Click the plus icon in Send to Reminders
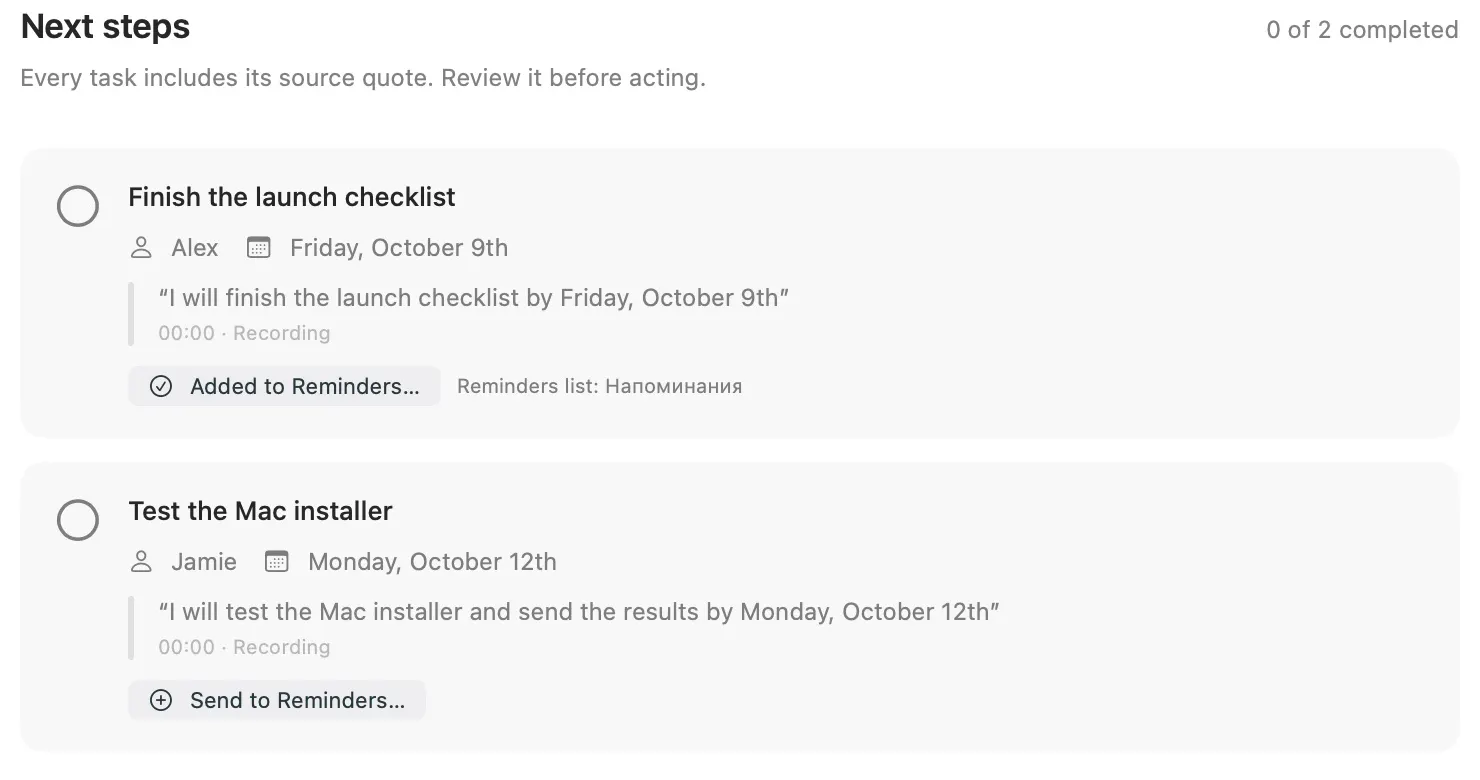1480x780 pixels. point(161,701)
